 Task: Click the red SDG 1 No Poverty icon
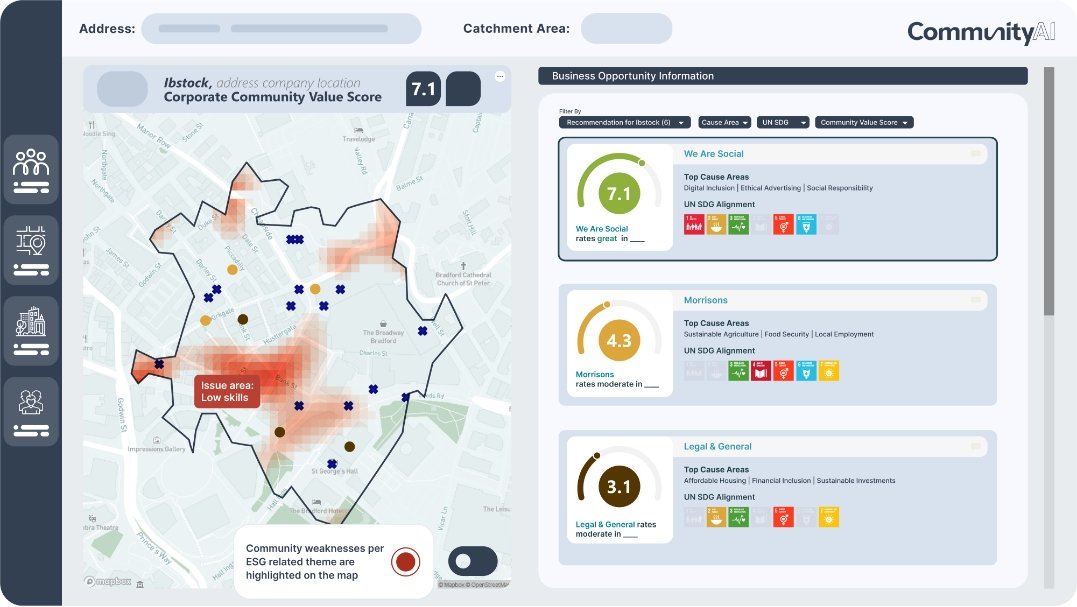(693, 224)
